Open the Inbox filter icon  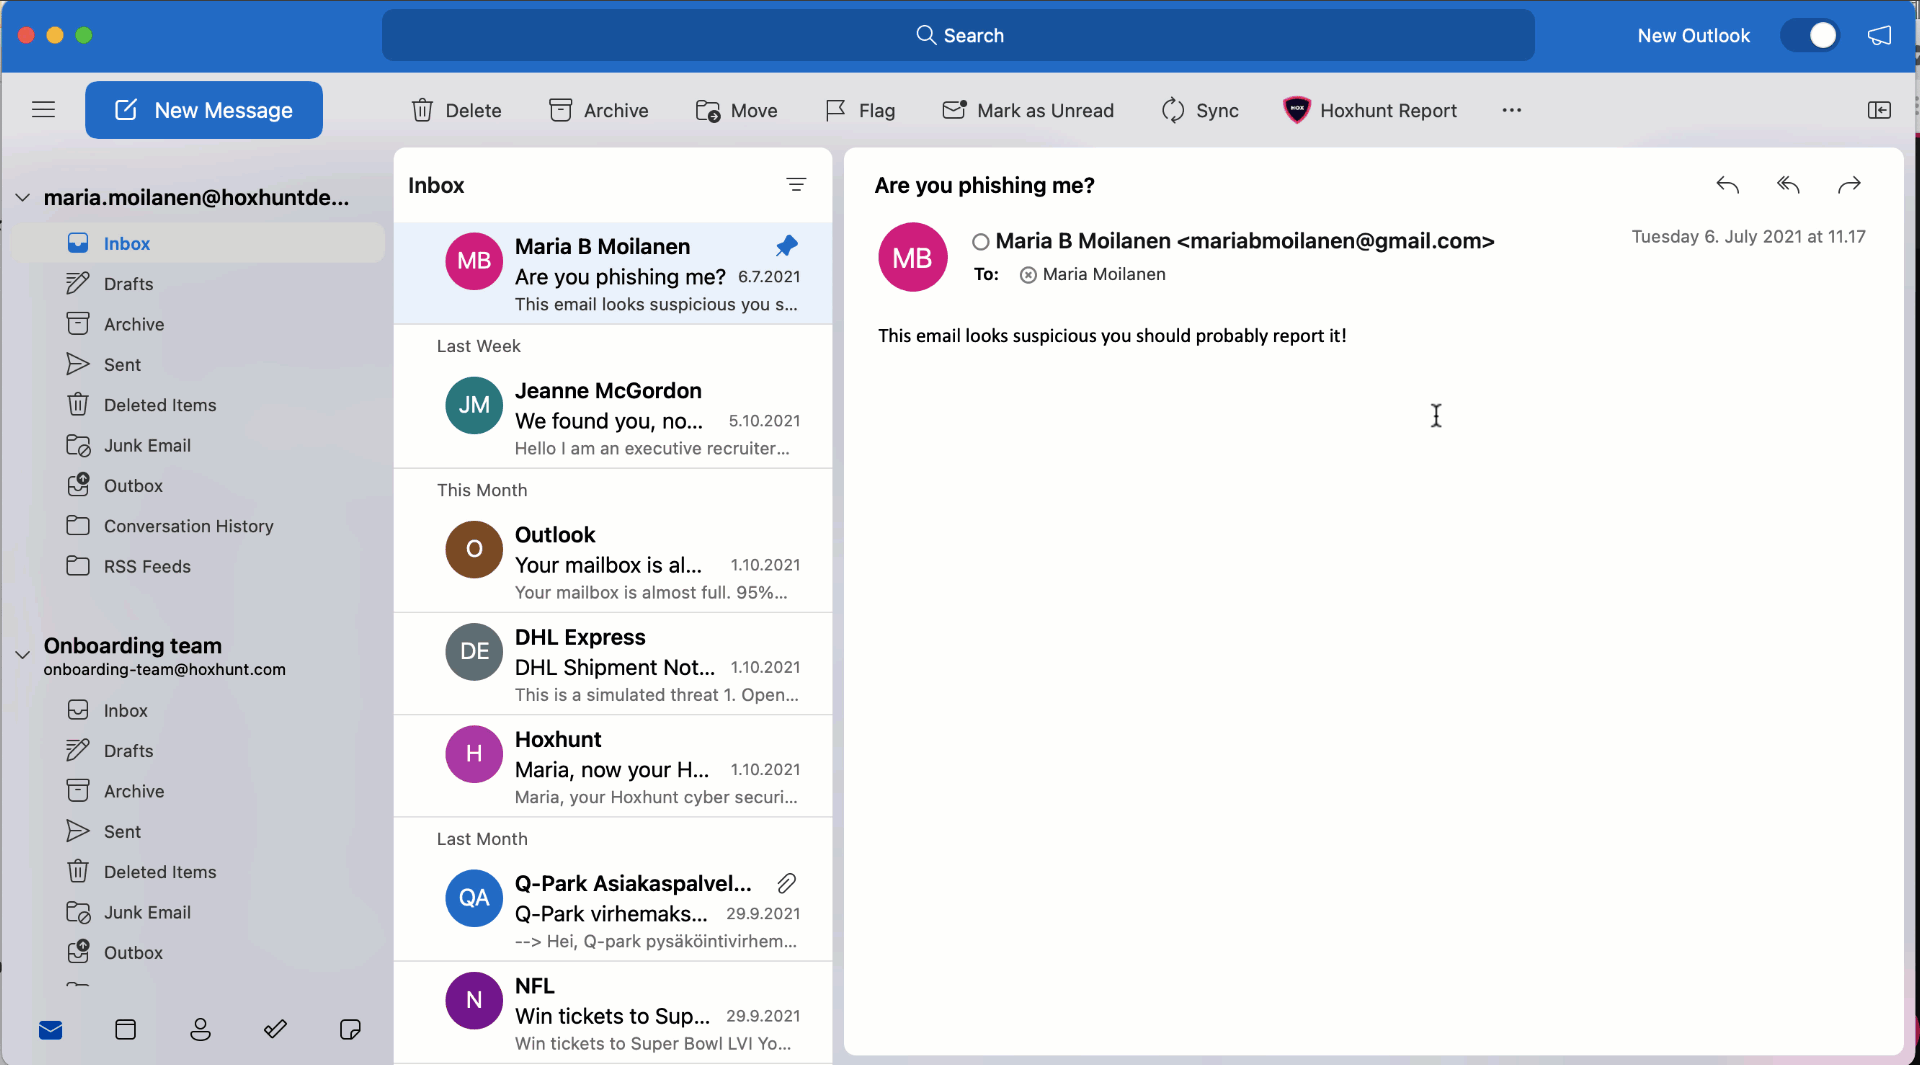(796, 185)
